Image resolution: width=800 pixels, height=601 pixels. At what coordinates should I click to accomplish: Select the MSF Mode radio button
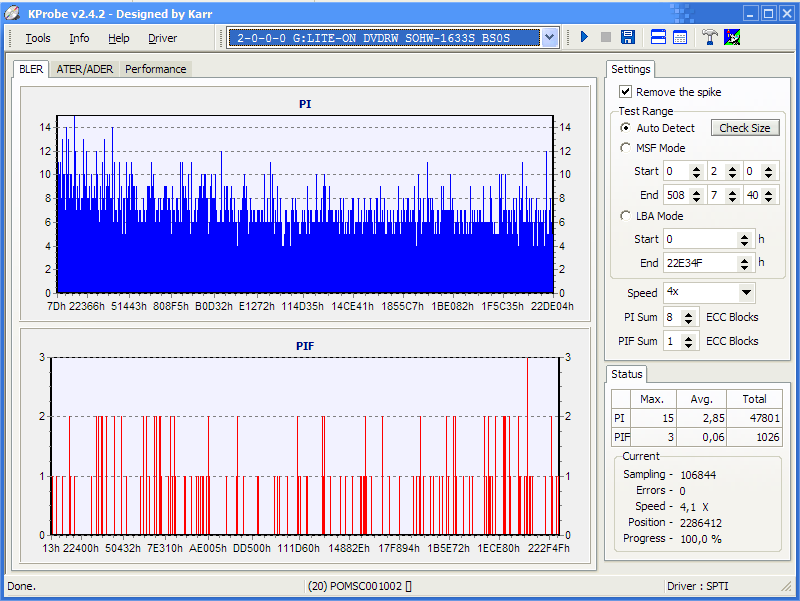[x=625, y=148]
